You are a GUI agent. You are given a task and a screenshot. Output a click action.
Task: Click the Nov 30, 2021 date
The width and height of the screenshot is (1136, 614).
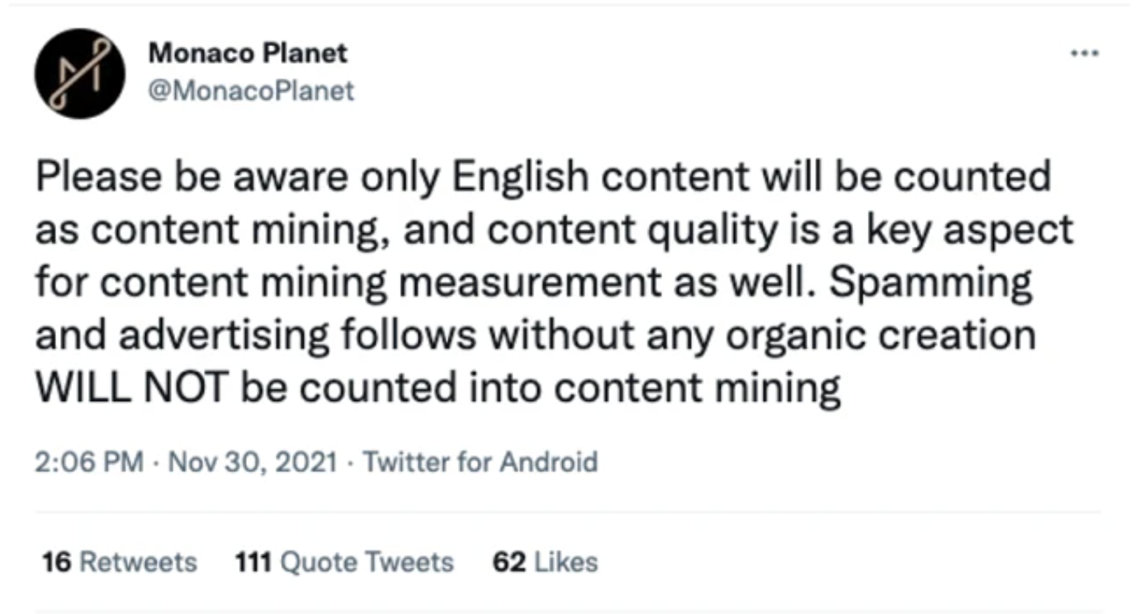click(253, 462)
